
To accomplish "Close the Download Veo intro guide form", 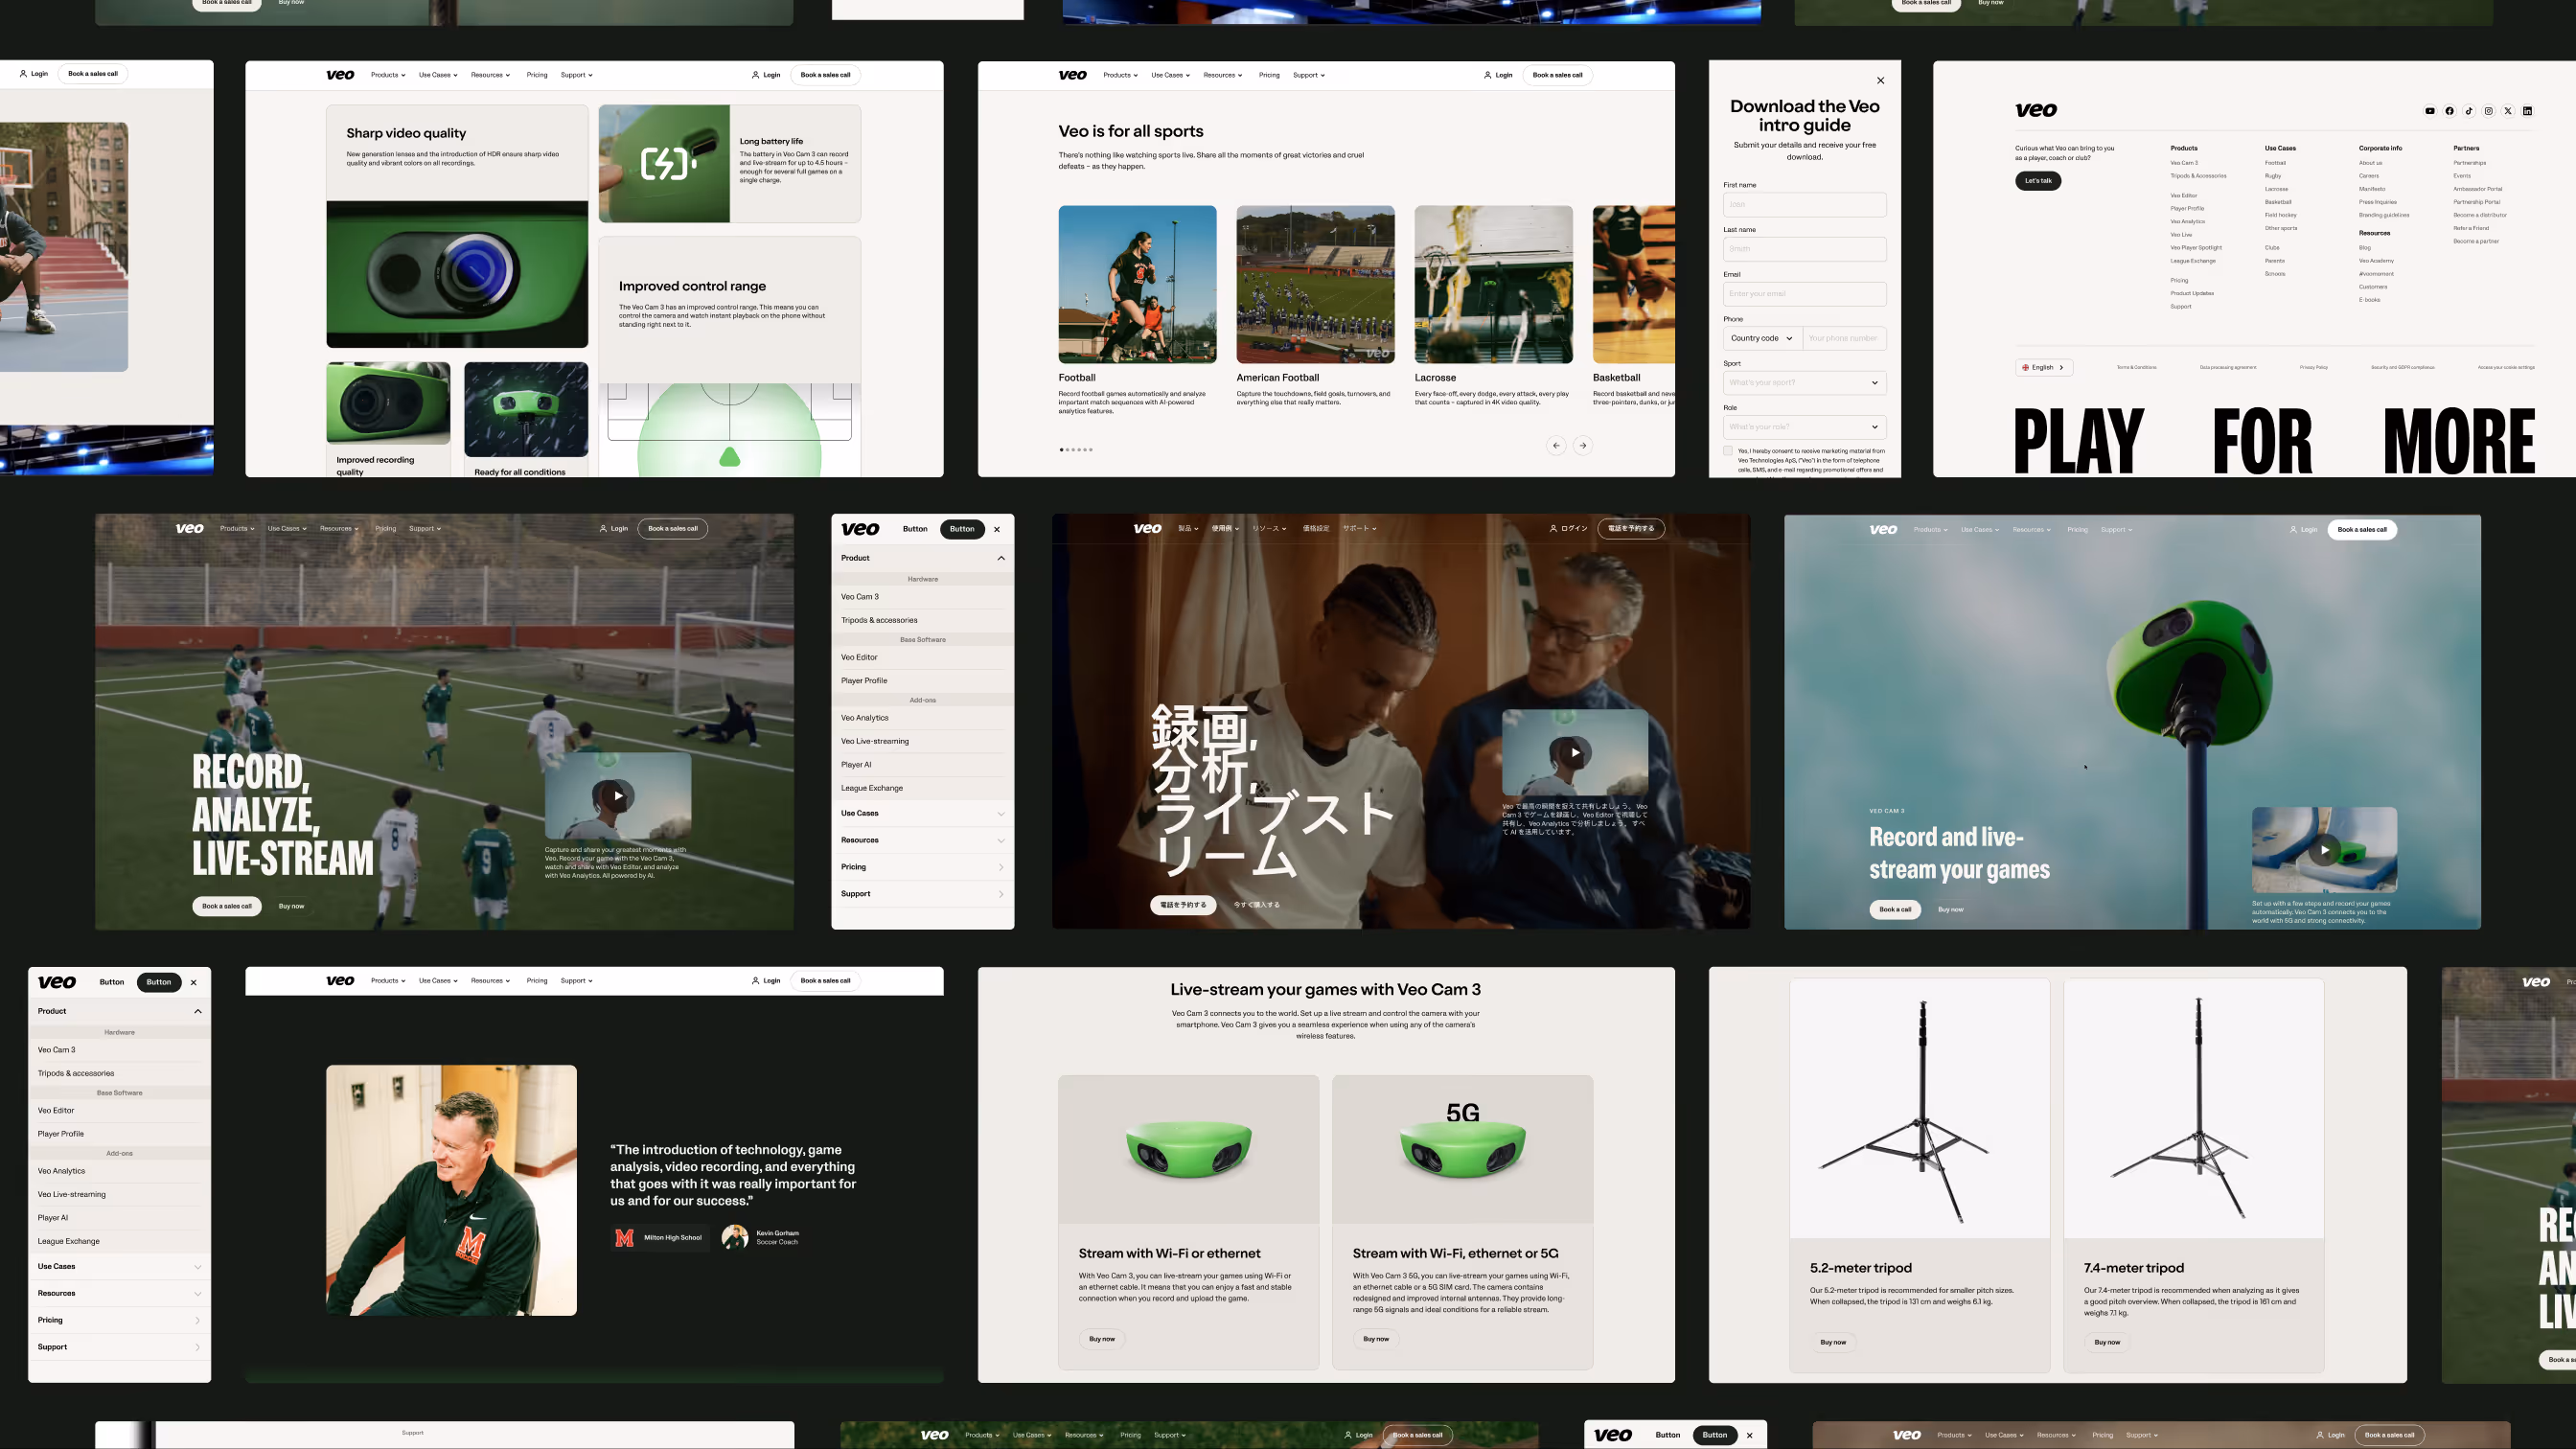I will (x=1880, y=81).
